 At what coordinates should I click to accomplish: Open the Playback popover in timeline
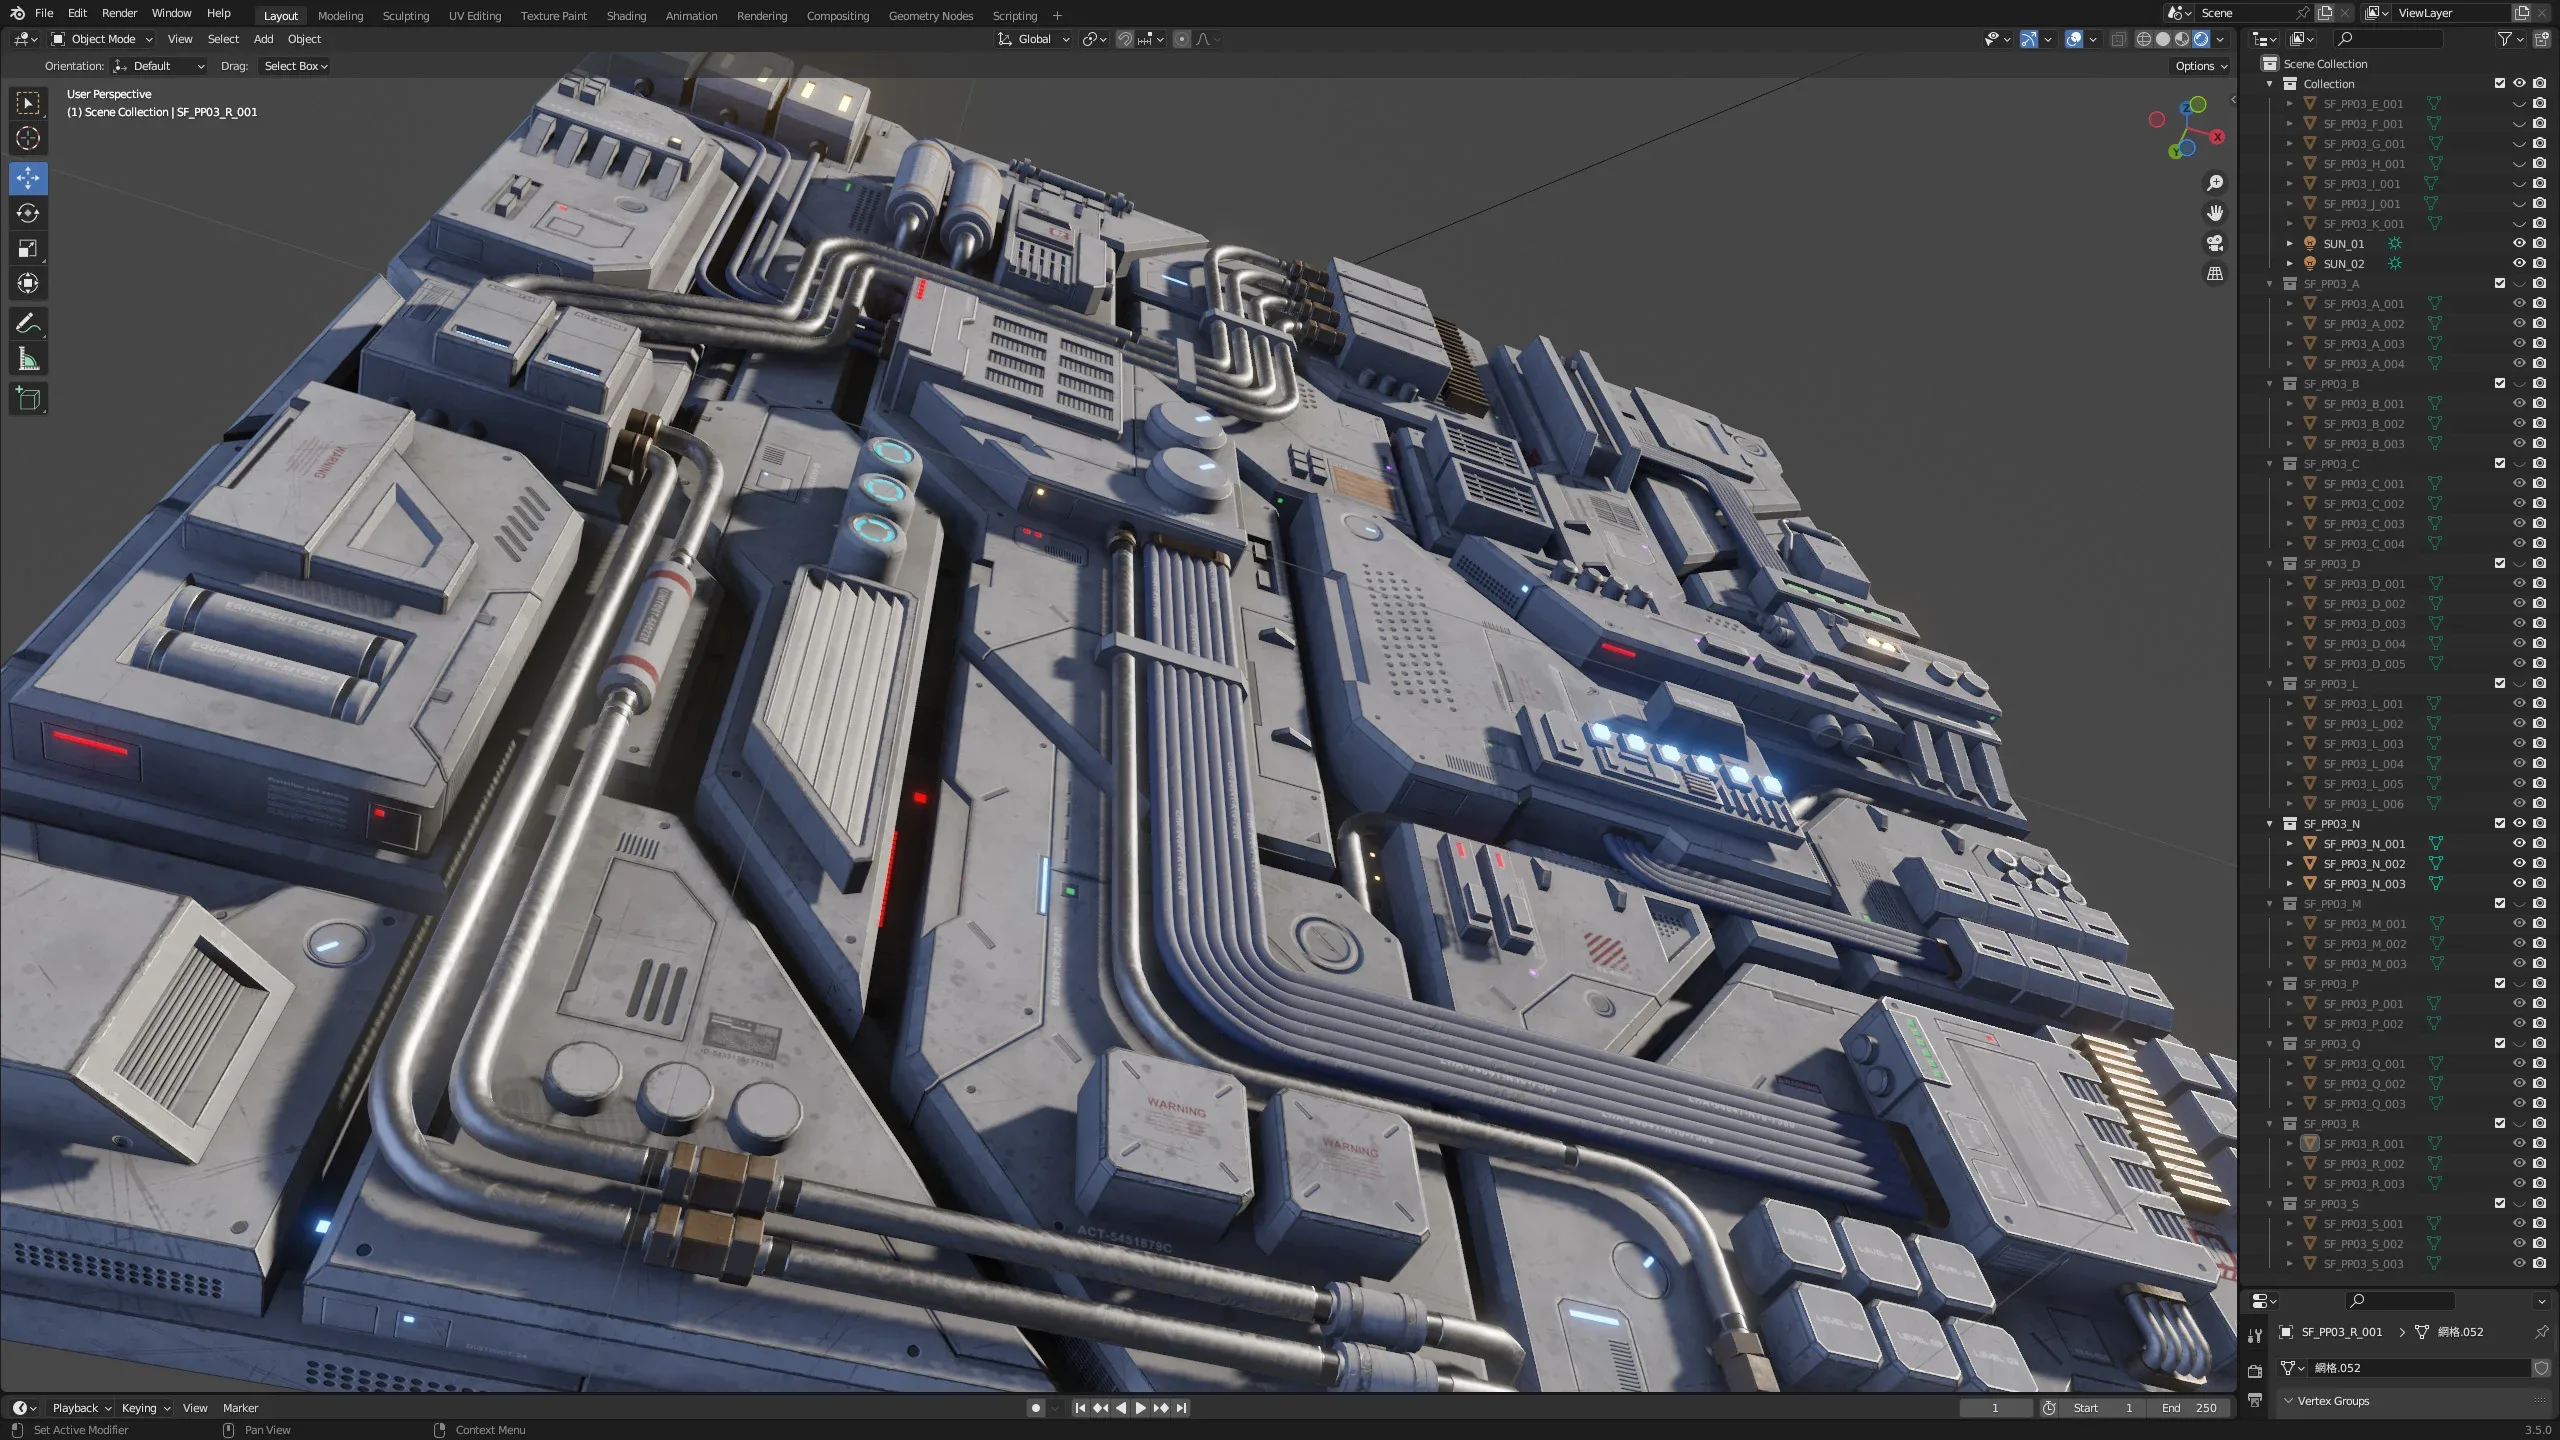point(81,1408)
